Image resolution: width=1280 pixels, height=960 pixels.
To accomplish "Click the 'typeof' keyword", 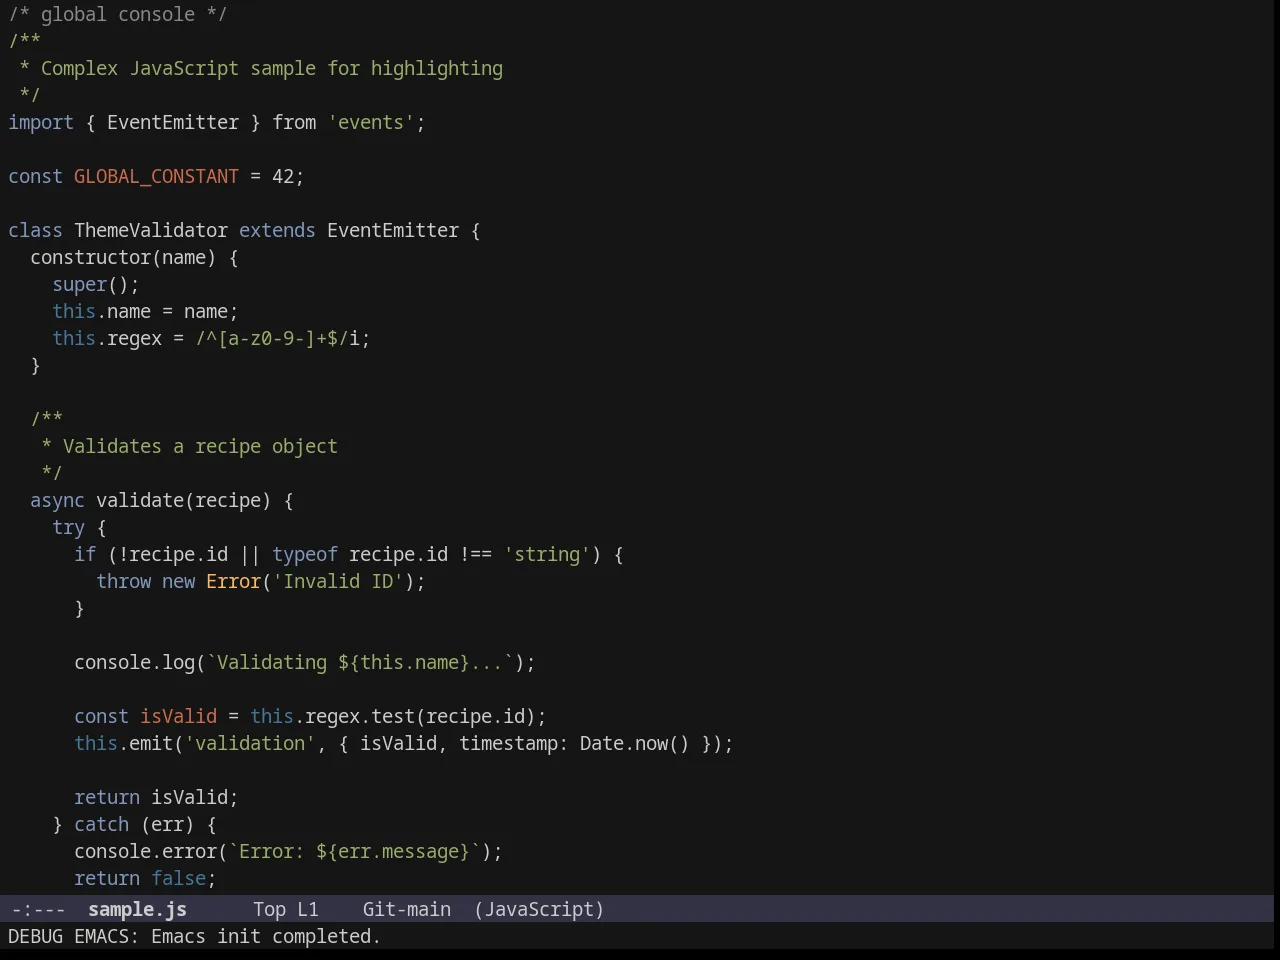I will coord(305,554).
